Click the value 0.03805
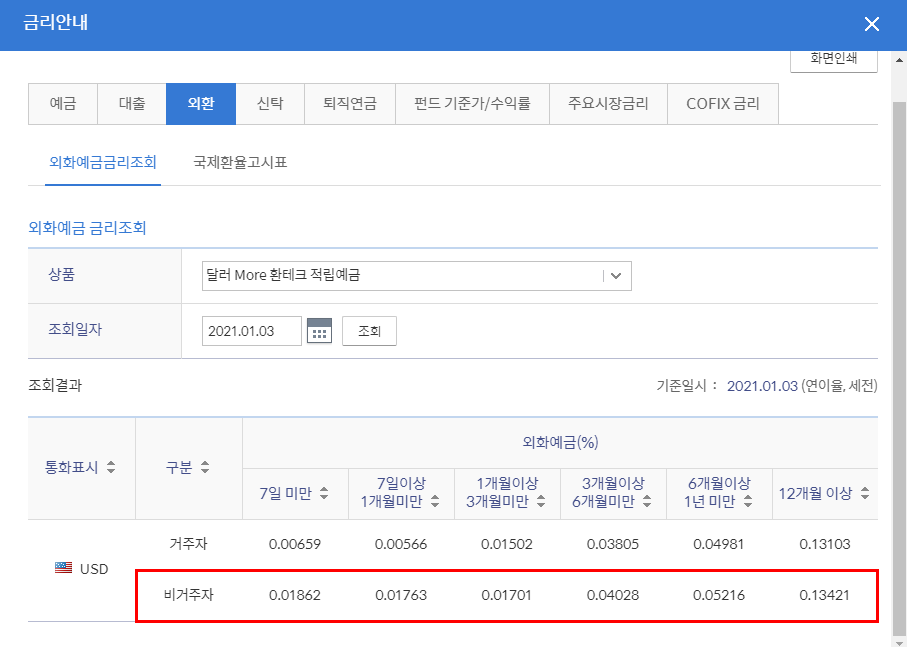Screen dimensions: 907x647 [613, 544]
